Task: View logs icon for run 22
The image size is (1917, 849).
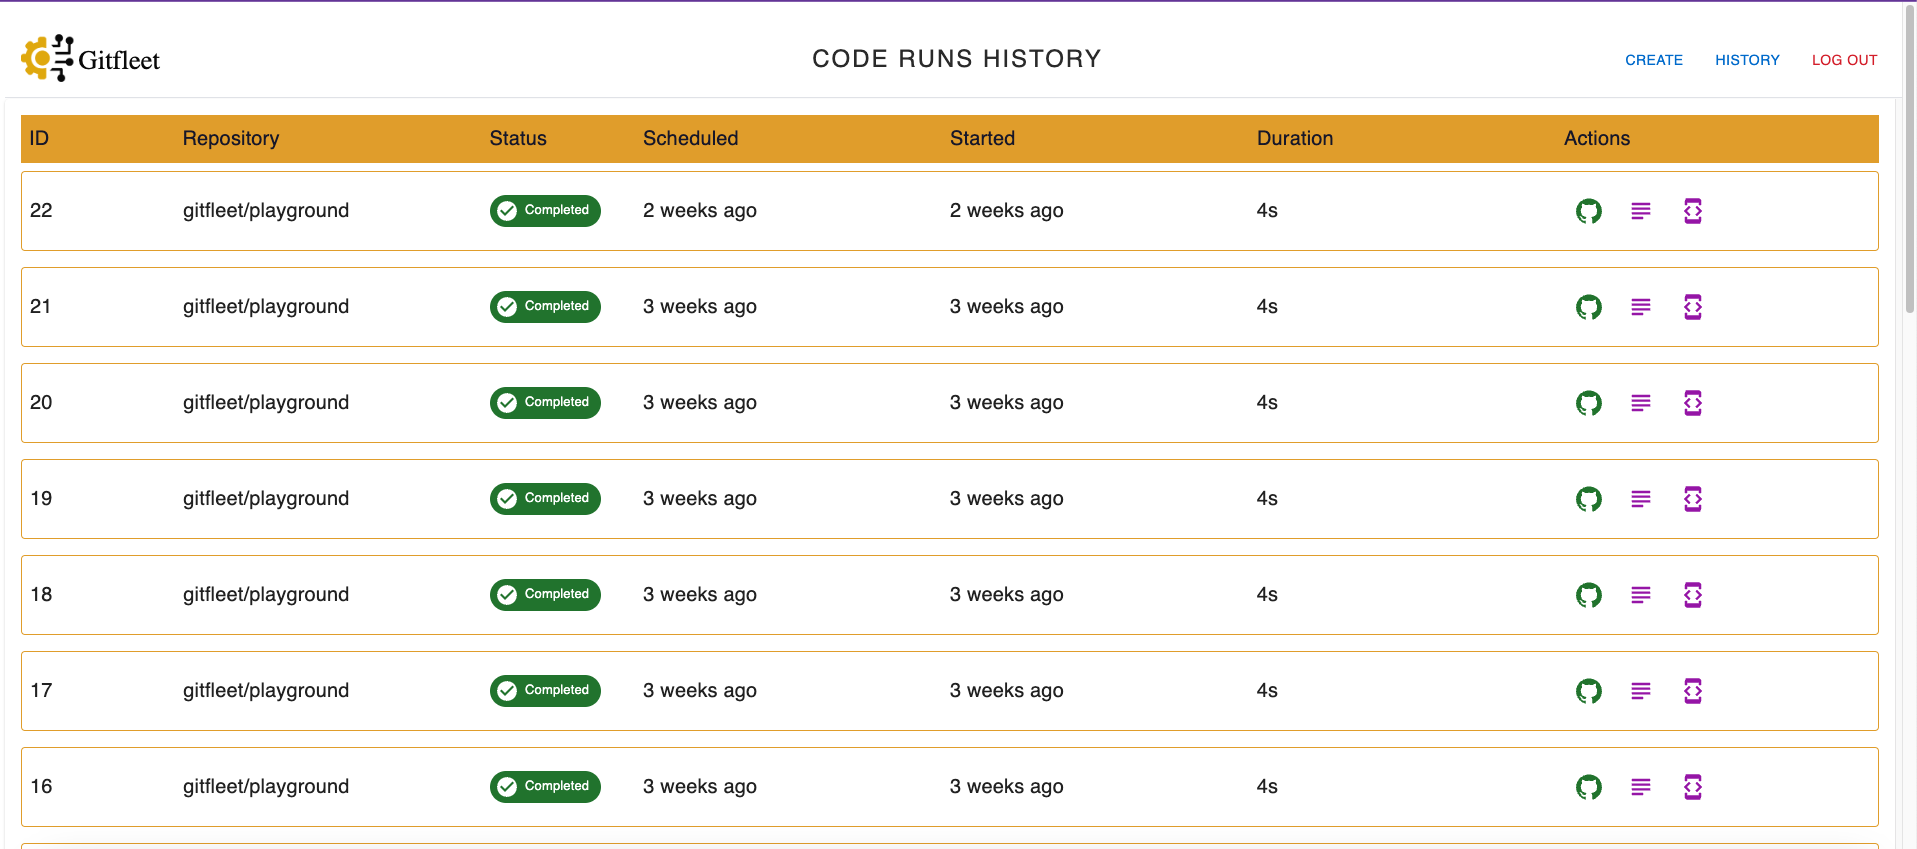Action: [x=1640, y=211]
